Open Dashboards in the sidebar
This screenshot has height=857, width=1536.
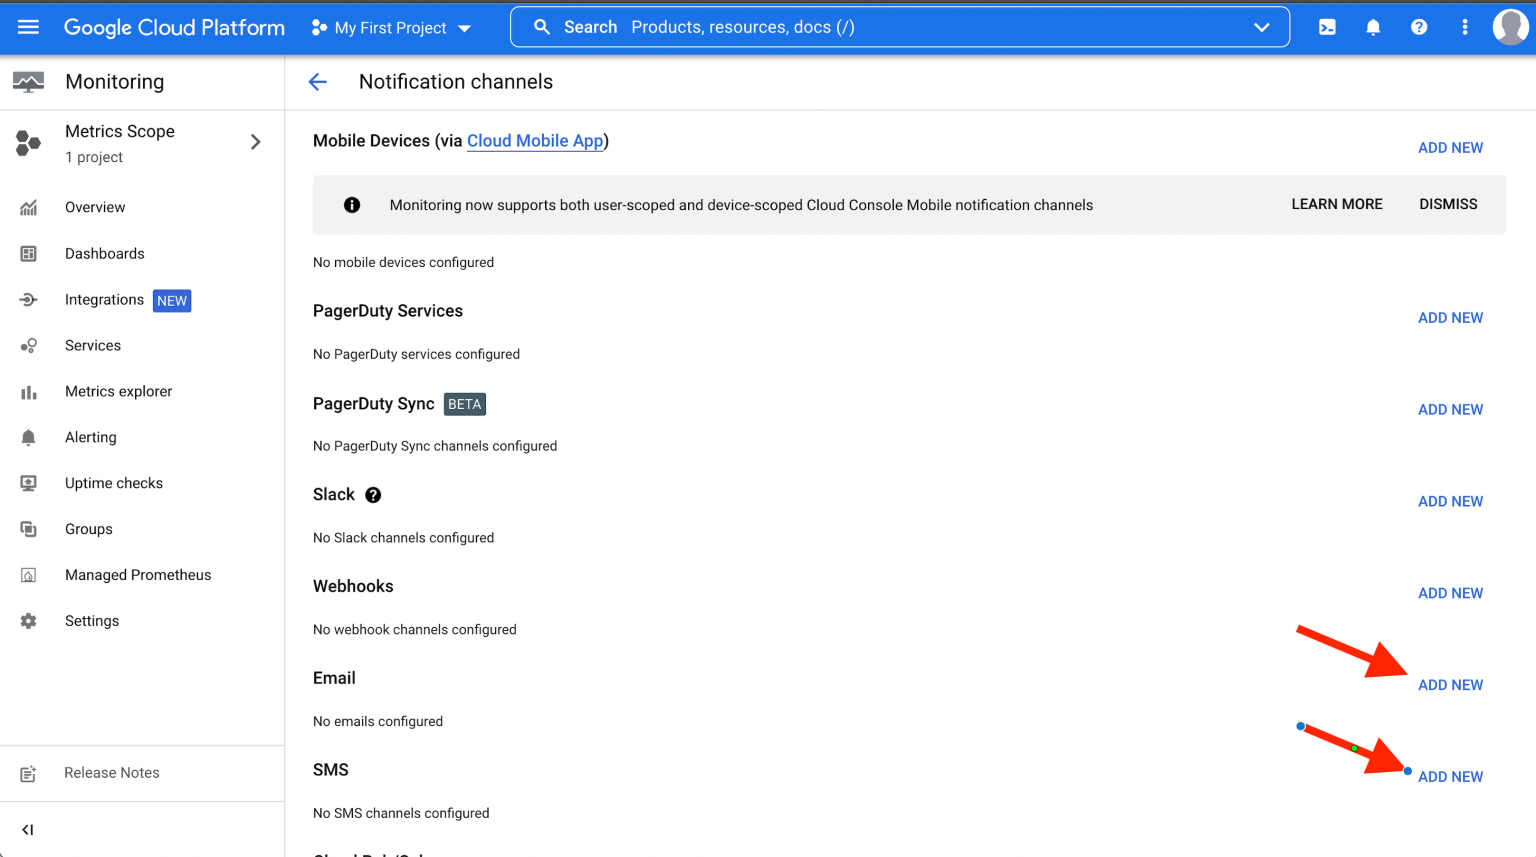105,254
